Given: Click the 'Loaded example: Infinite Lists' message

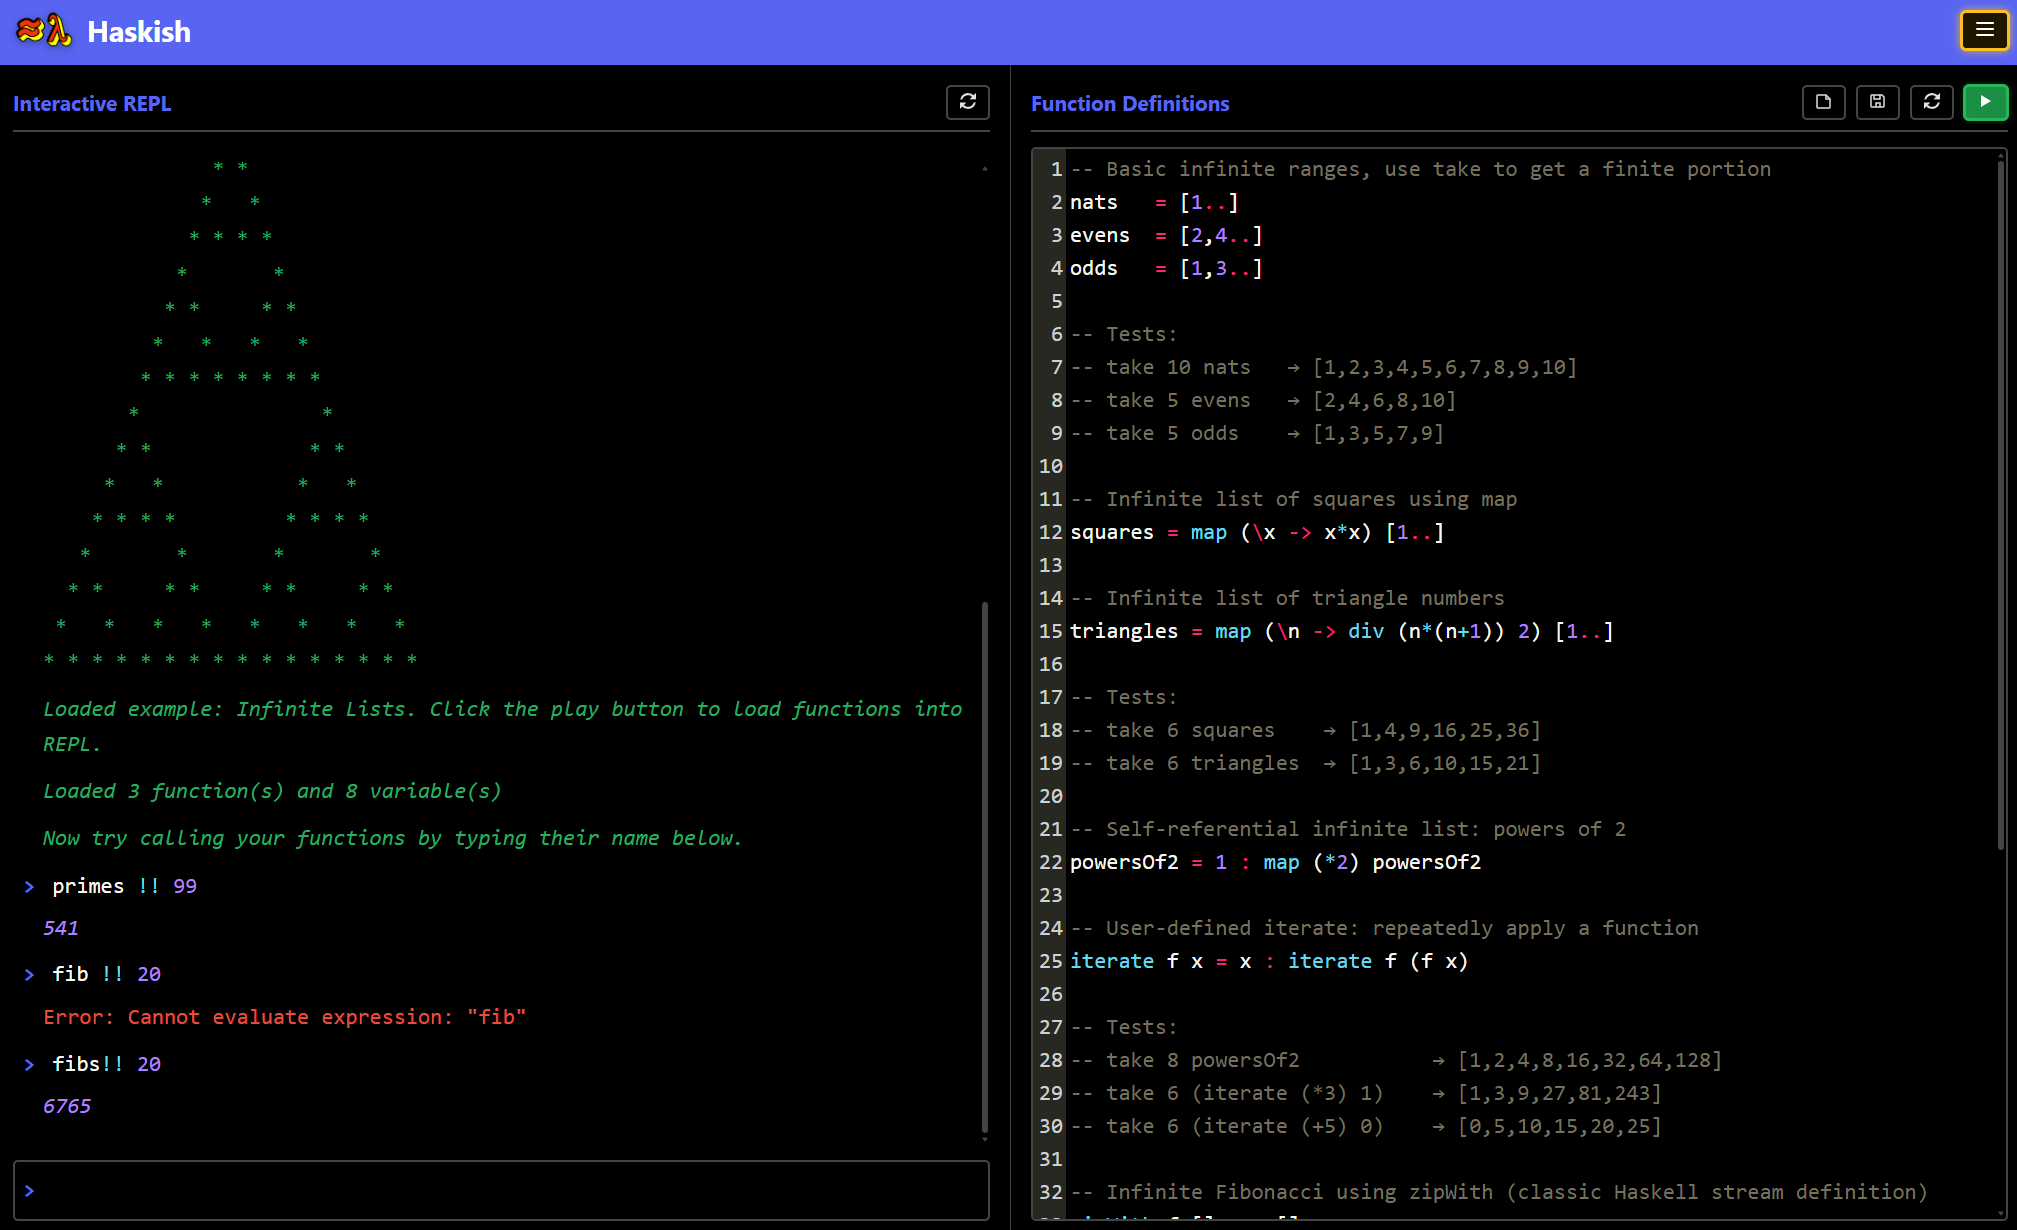Looking at the screenshot, I should tap(502, 726).
